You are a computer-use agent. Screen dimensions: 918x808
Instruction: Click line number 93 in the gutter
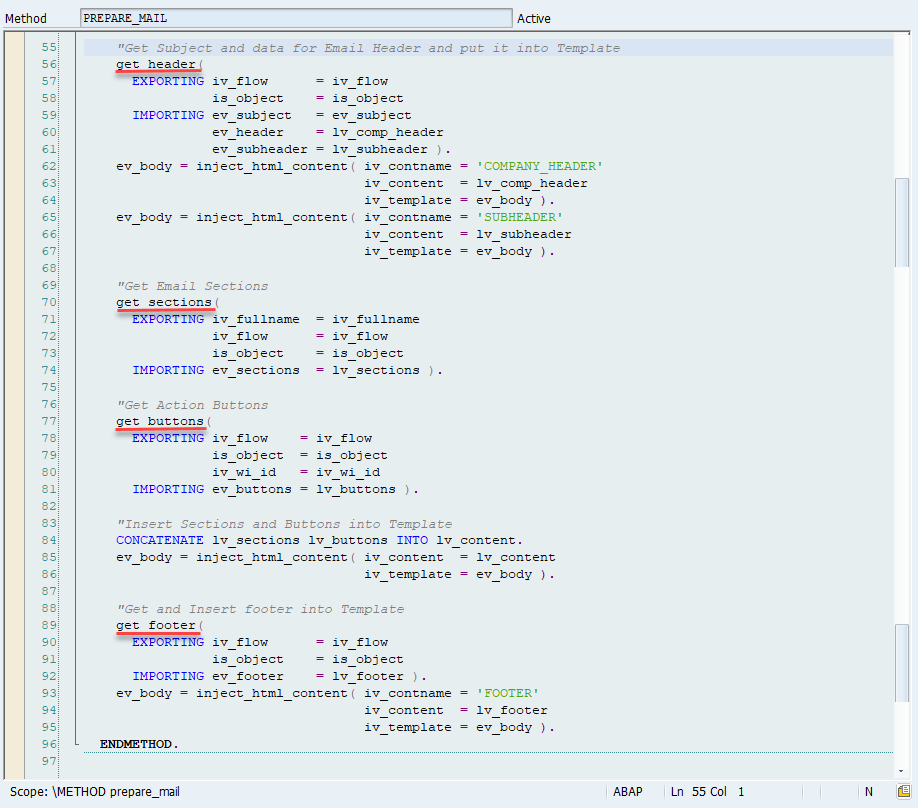49,693
